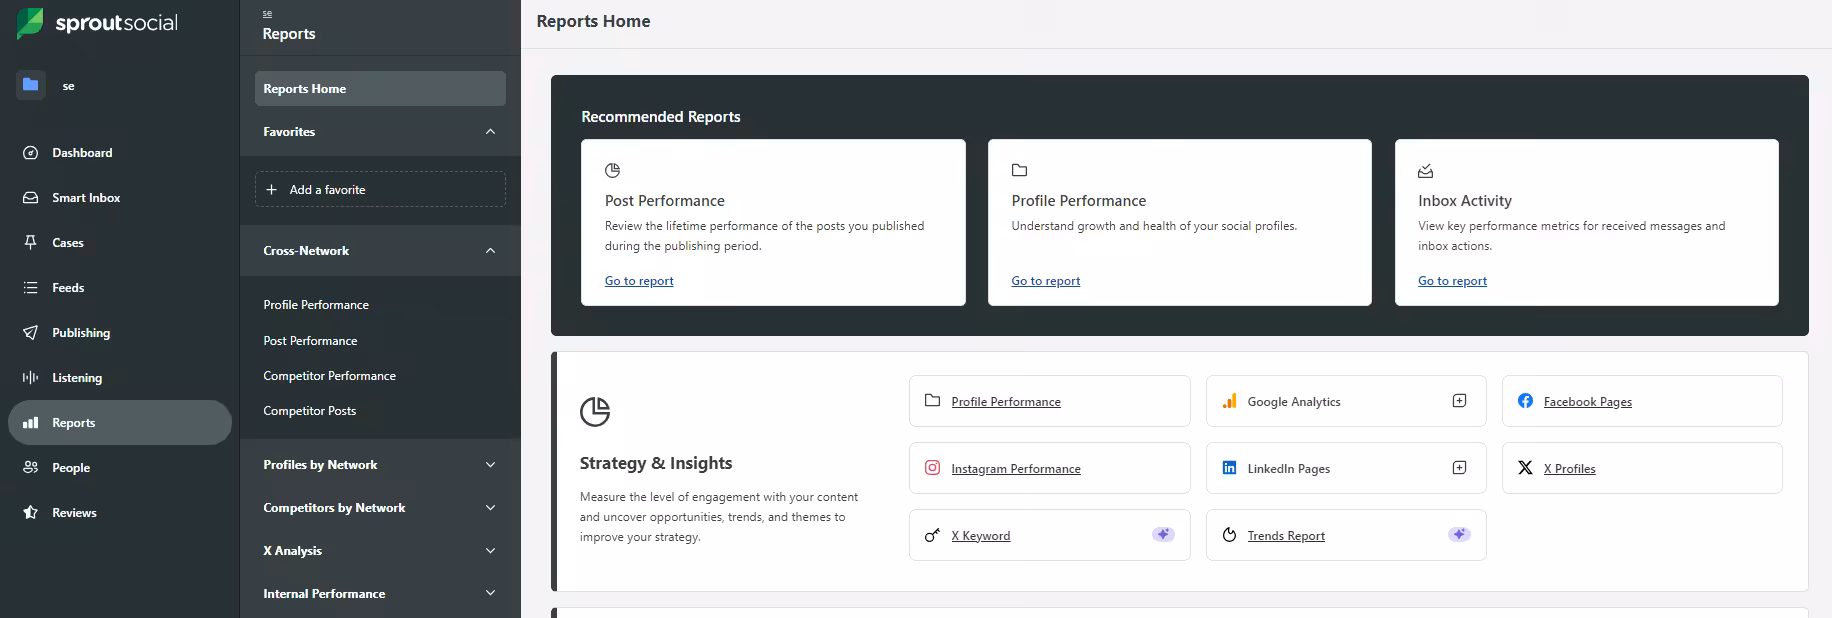The height and width of the screenshot is (618, 1832).
Task: Open Competitor Posts in the sidebar
Action: point(309,411)
